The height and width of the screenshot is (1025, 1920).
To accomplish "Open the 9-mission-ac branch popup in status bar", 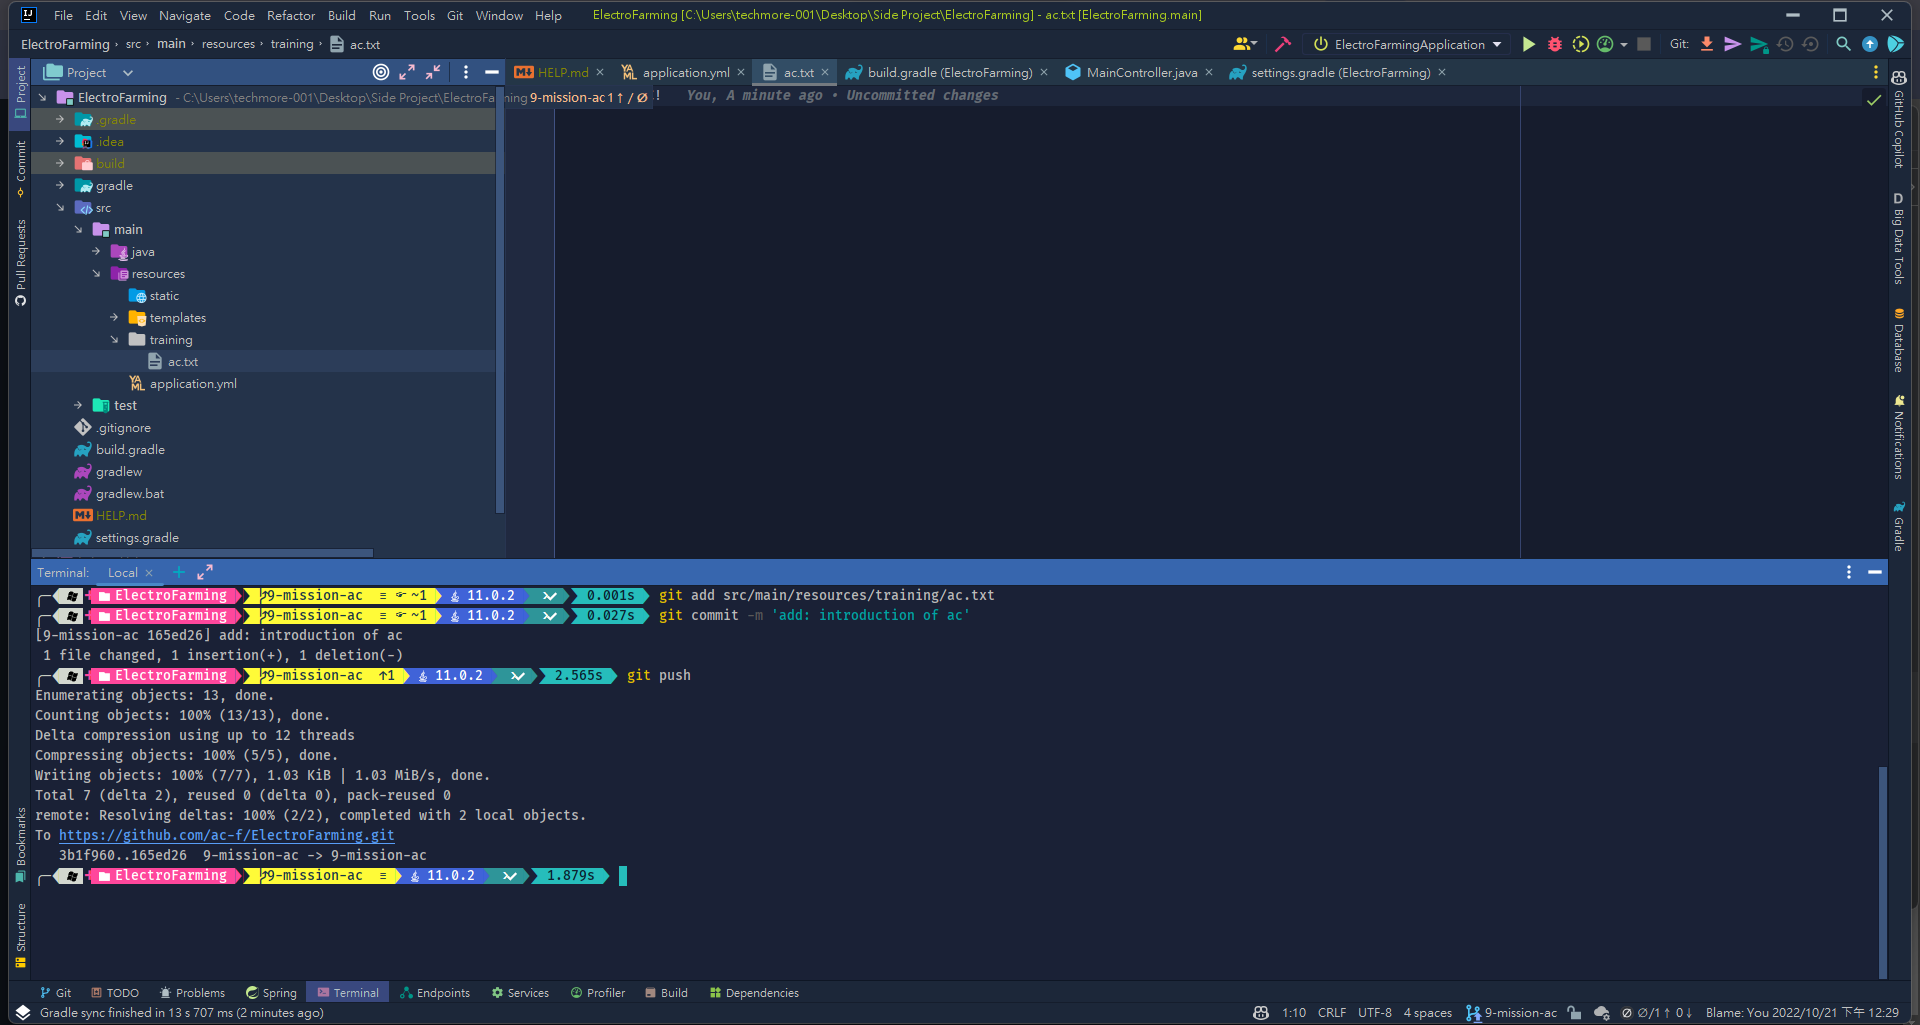I will 1511,1013.
